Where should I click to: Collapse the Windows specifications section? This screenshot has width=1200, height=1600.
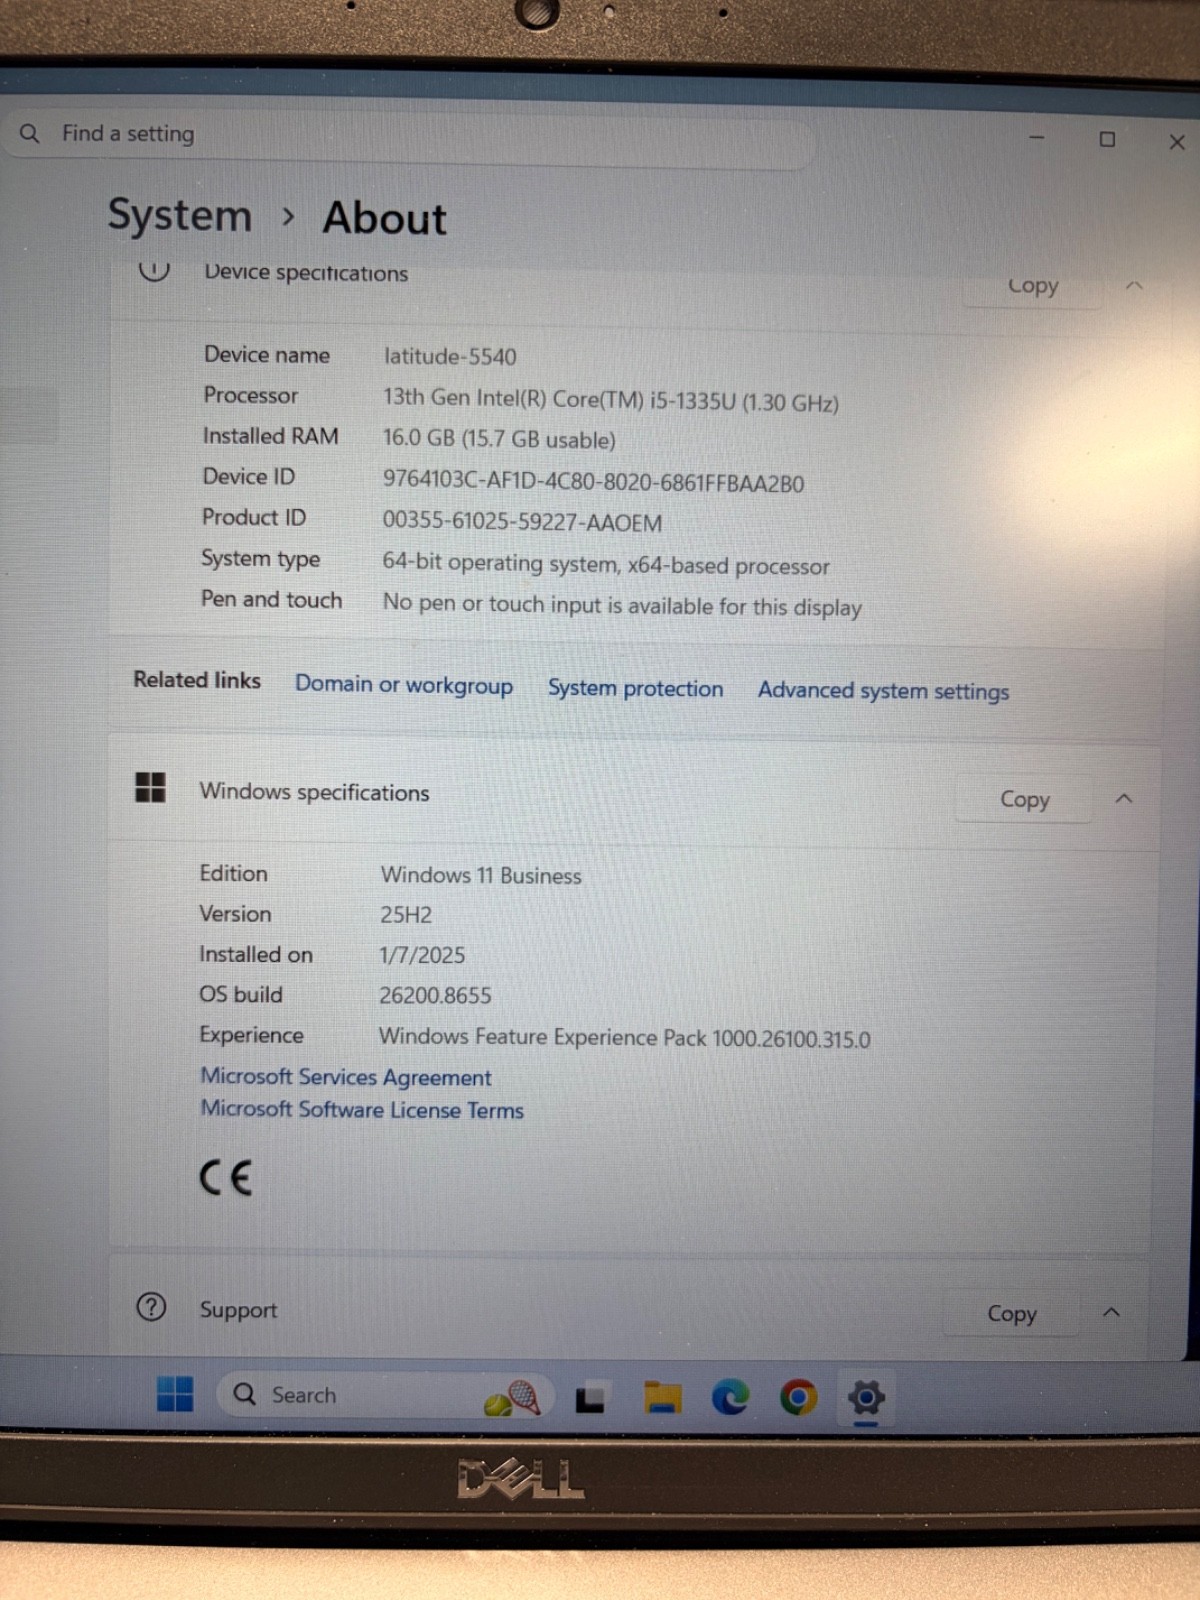pos(1124,799)
